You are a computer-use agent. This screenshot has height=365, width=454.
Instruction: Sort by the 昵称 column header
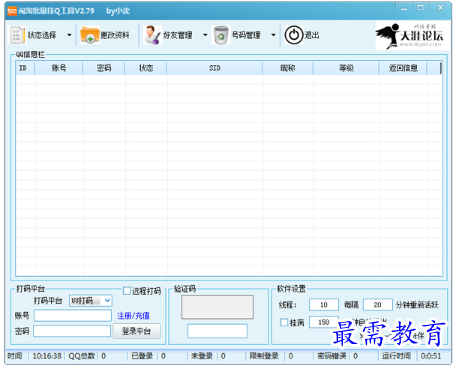click(288, 68)
